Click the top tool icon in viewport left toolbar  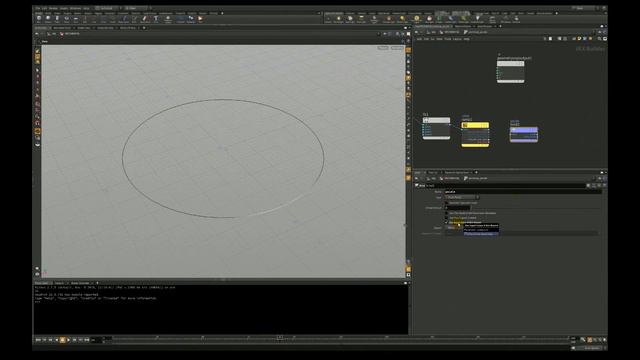pyautogui.click(x=38, y=51)
